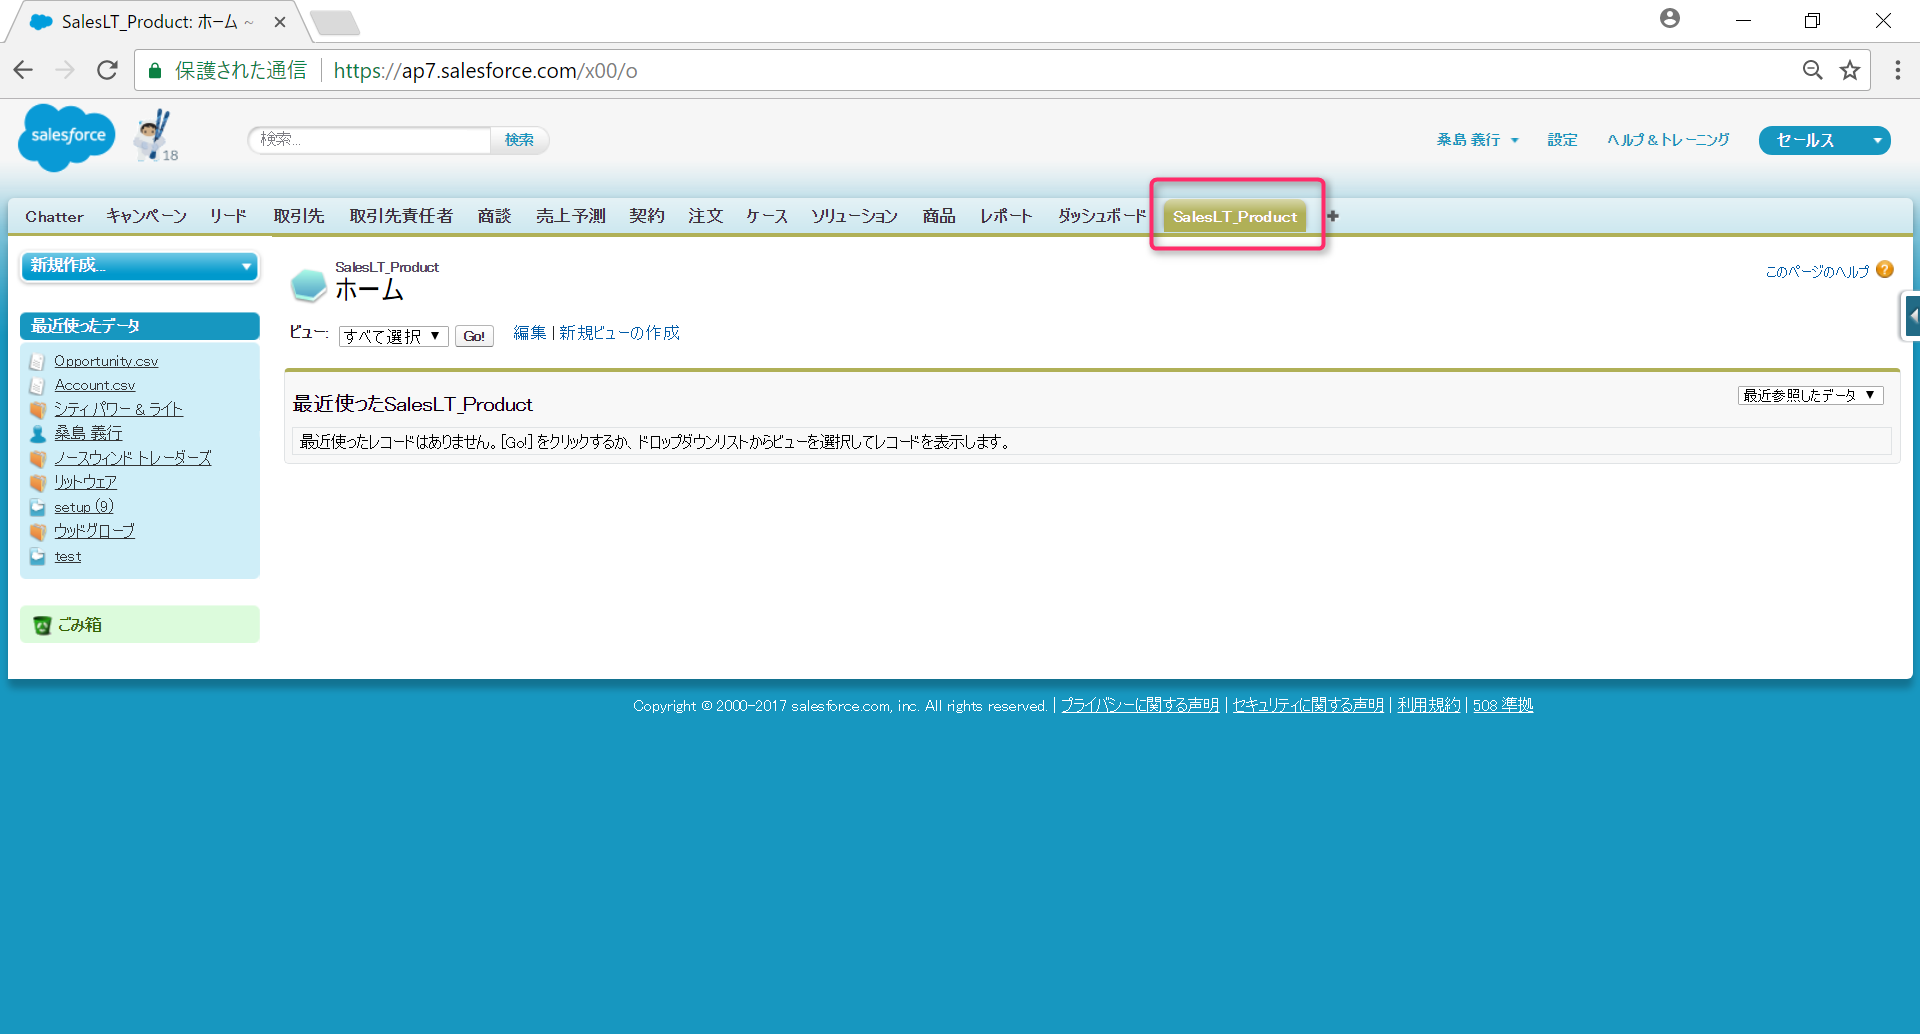The height and width of the screenshot is (1034, 1920).
Task: Click the salesforce cloud logo
Action: [66, 137]
